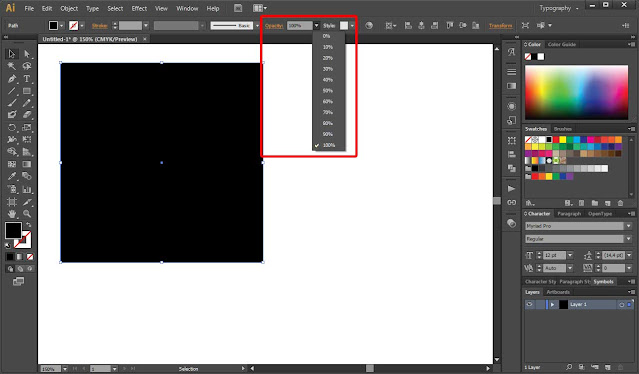Select the Blend tool
The image size is (639, 374).
tap(27, 176)
